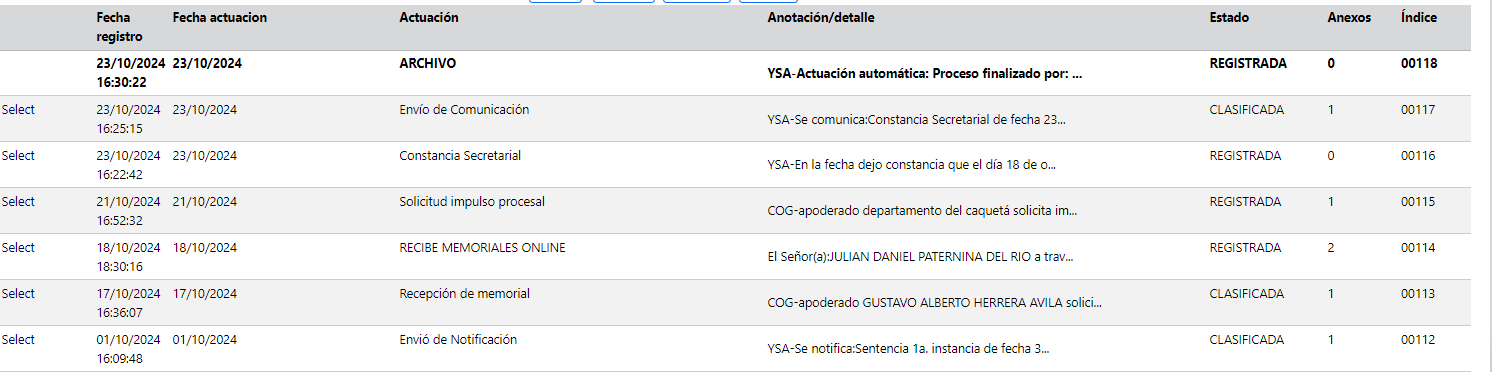Click the Fecha actuacion column header
Viewport: 1492px width, 372px height.
pos(219,18)
